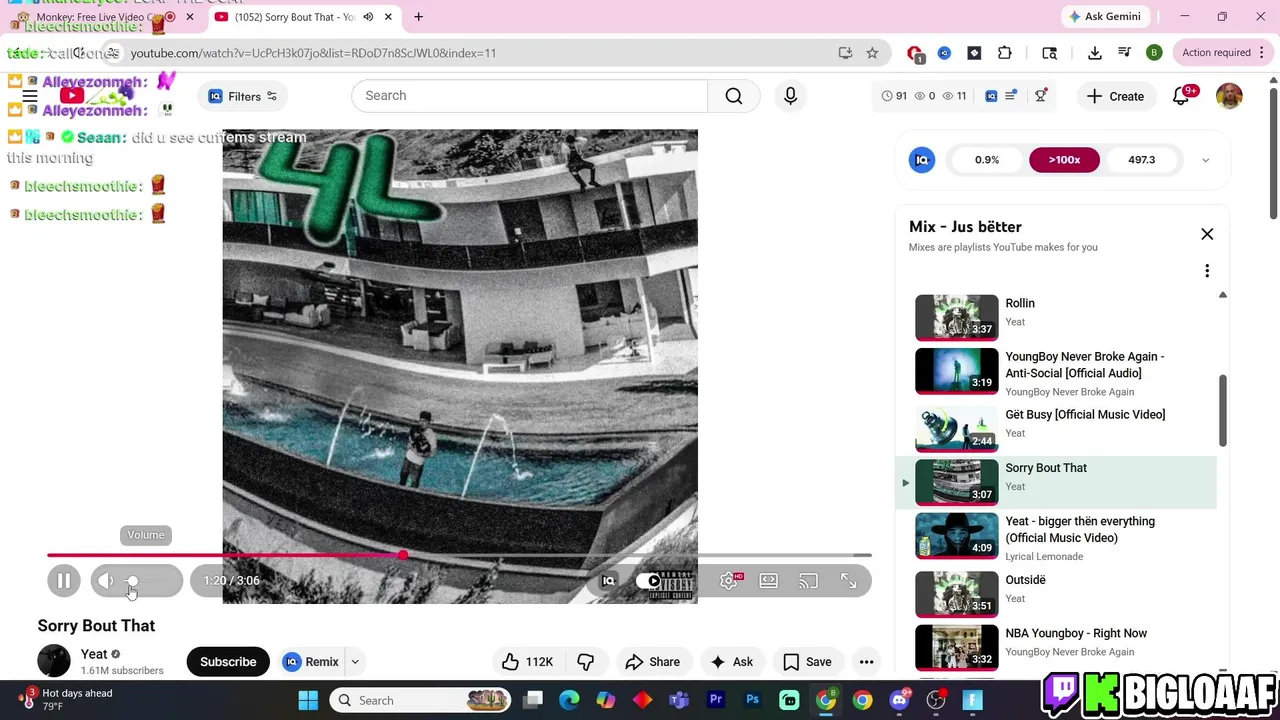Expand the vidIQ score panel chevron
This screenshot has width=1280, height=720.
pyautogui.click(x=1205, y=160)
